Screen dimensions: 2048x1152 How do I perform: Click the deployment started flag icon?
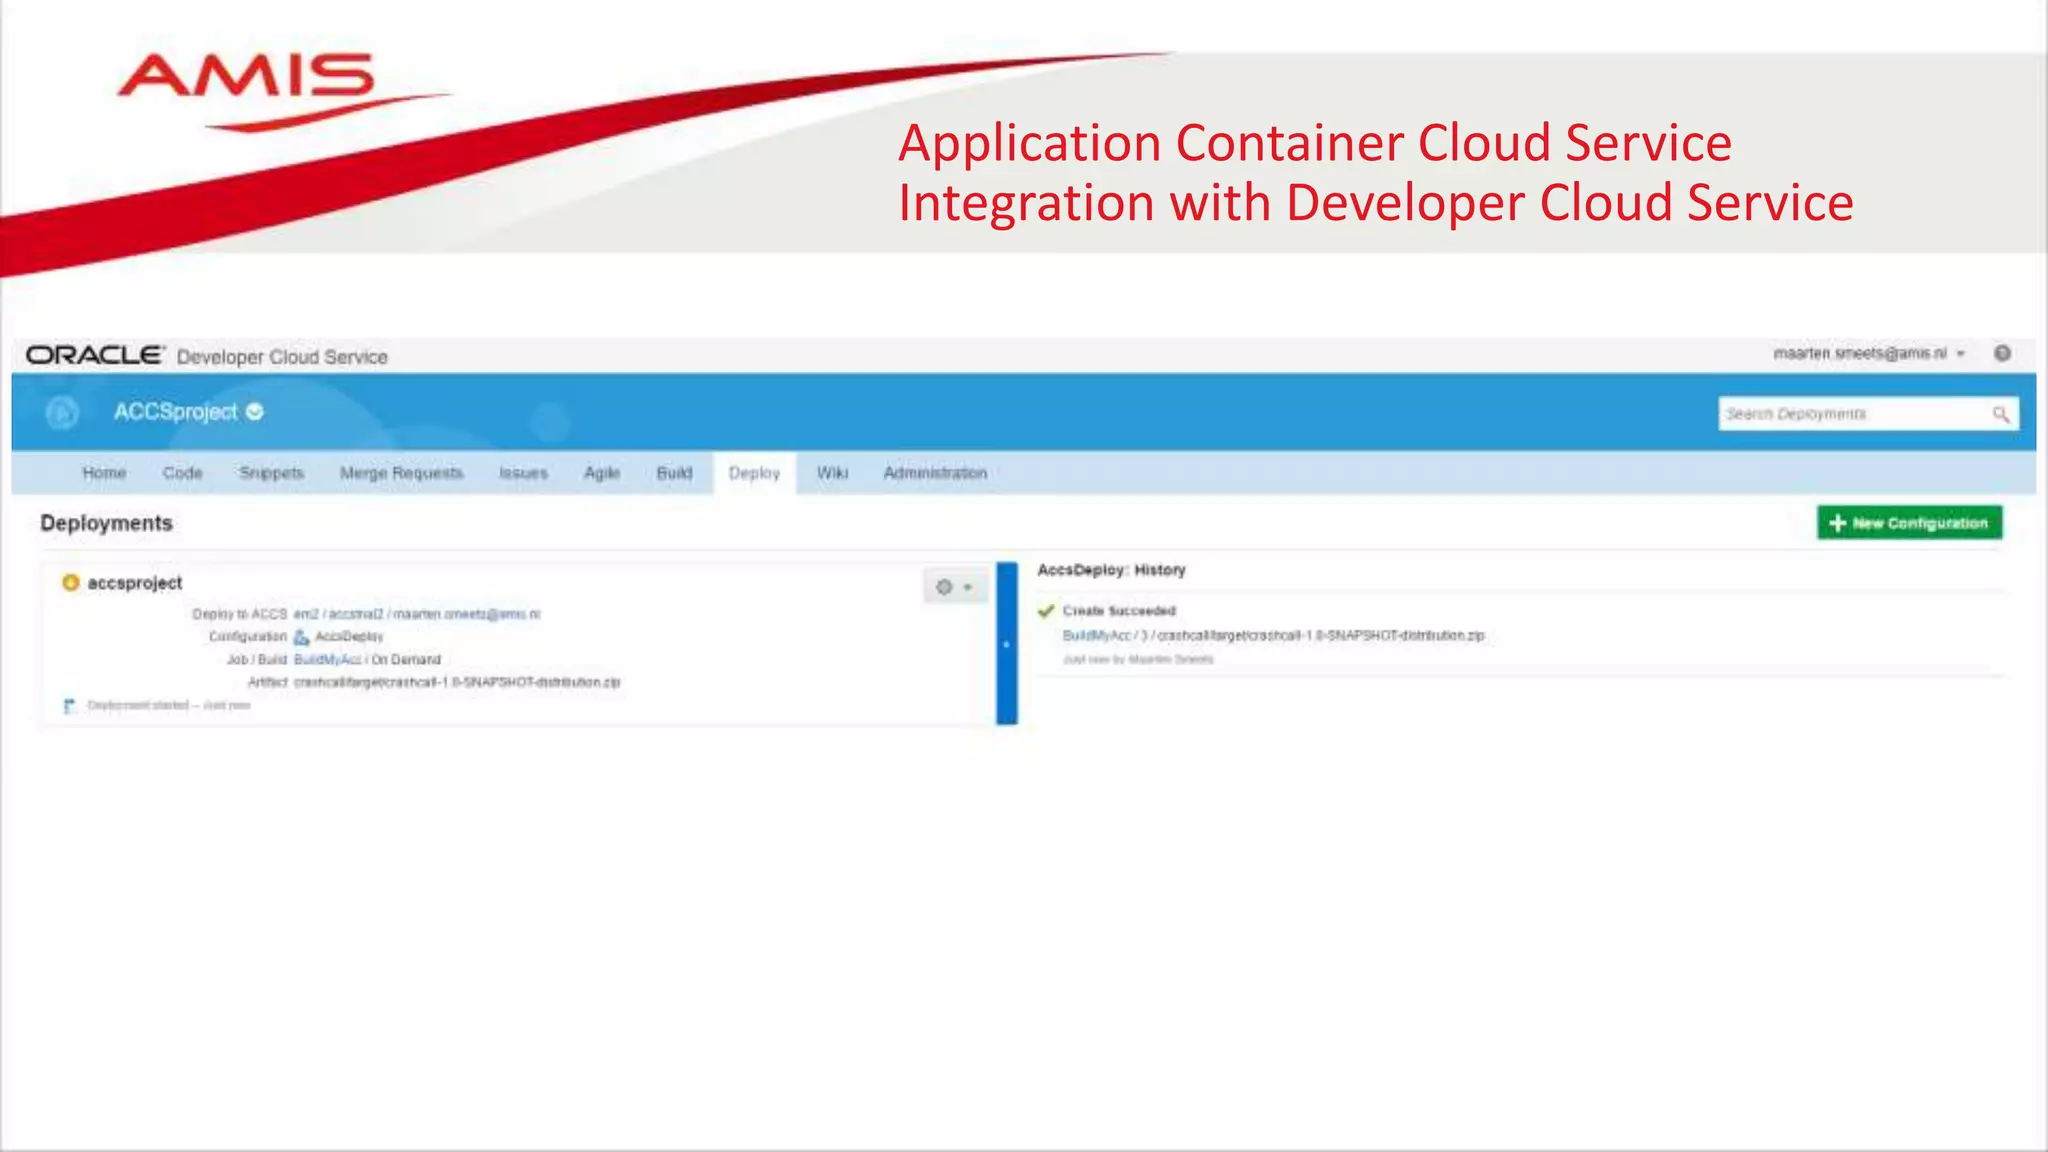click(70, 706)
